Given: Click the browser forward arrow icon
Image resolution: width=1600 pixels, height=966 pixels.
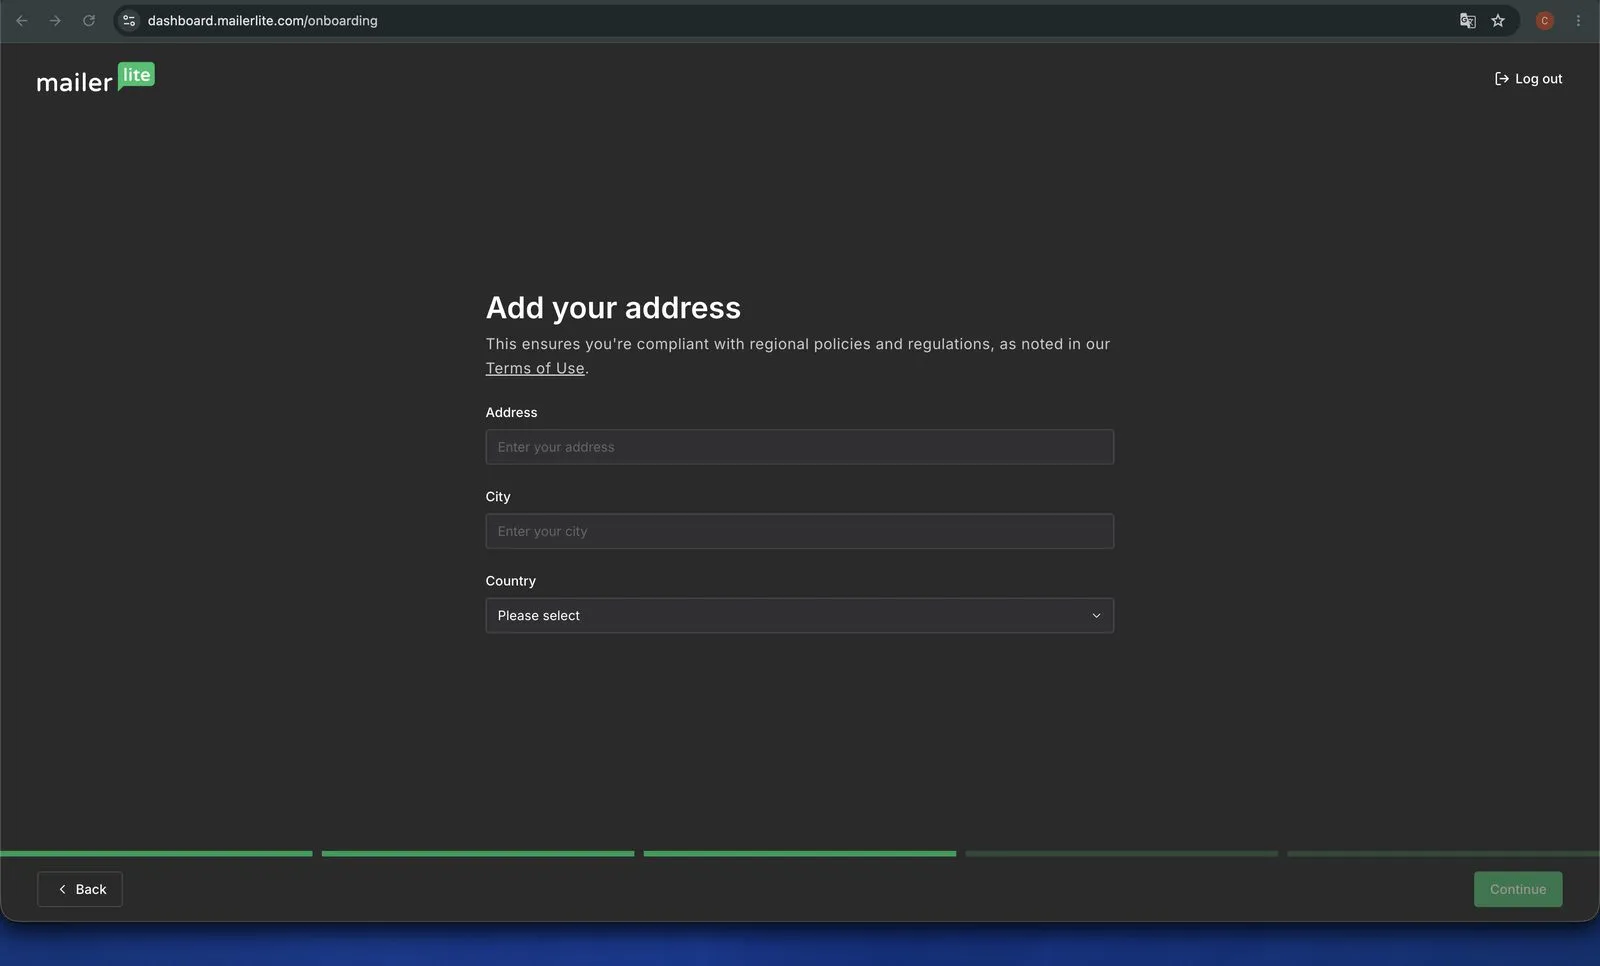Looking at the screenshot, I should (55, 20).
